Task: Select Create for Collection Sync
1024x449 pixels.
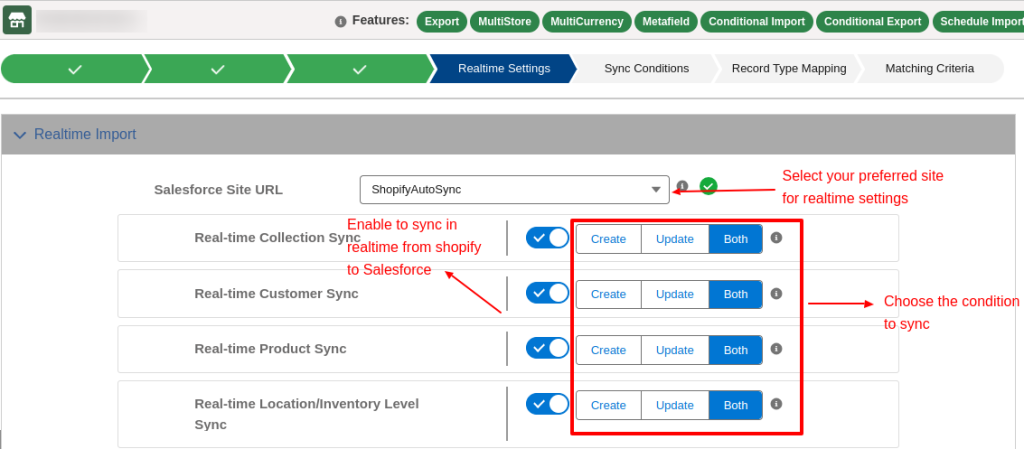Action: 609,239
